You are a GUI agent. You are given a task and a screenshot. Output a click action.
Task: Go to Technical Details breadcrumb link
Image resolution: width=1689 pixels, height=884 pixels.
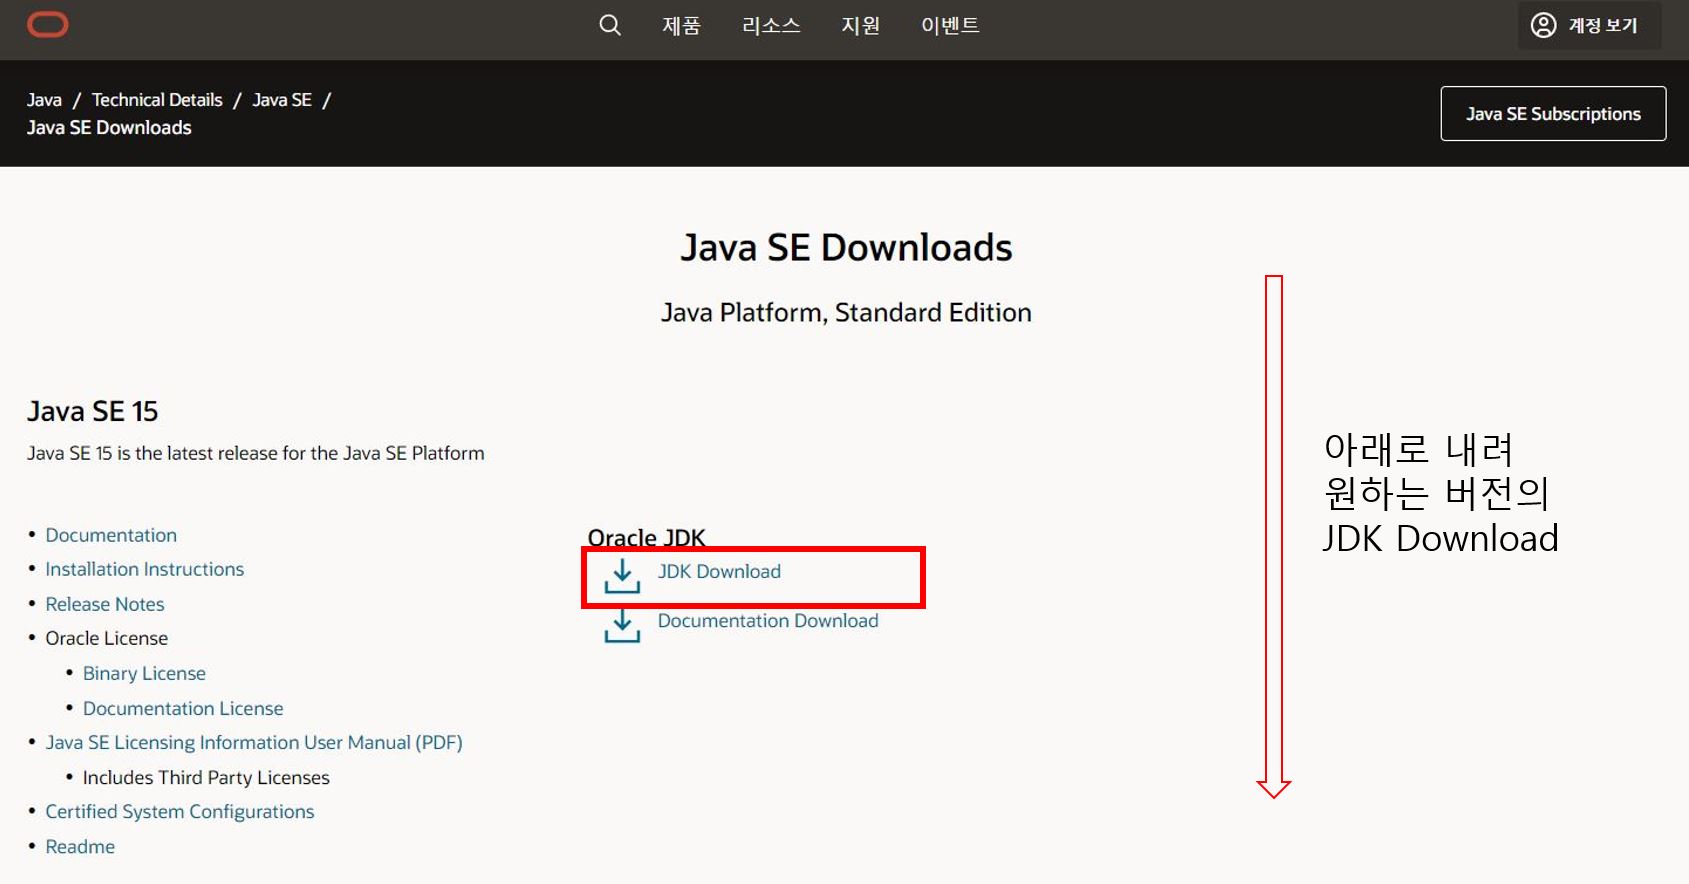pos(157,100)
